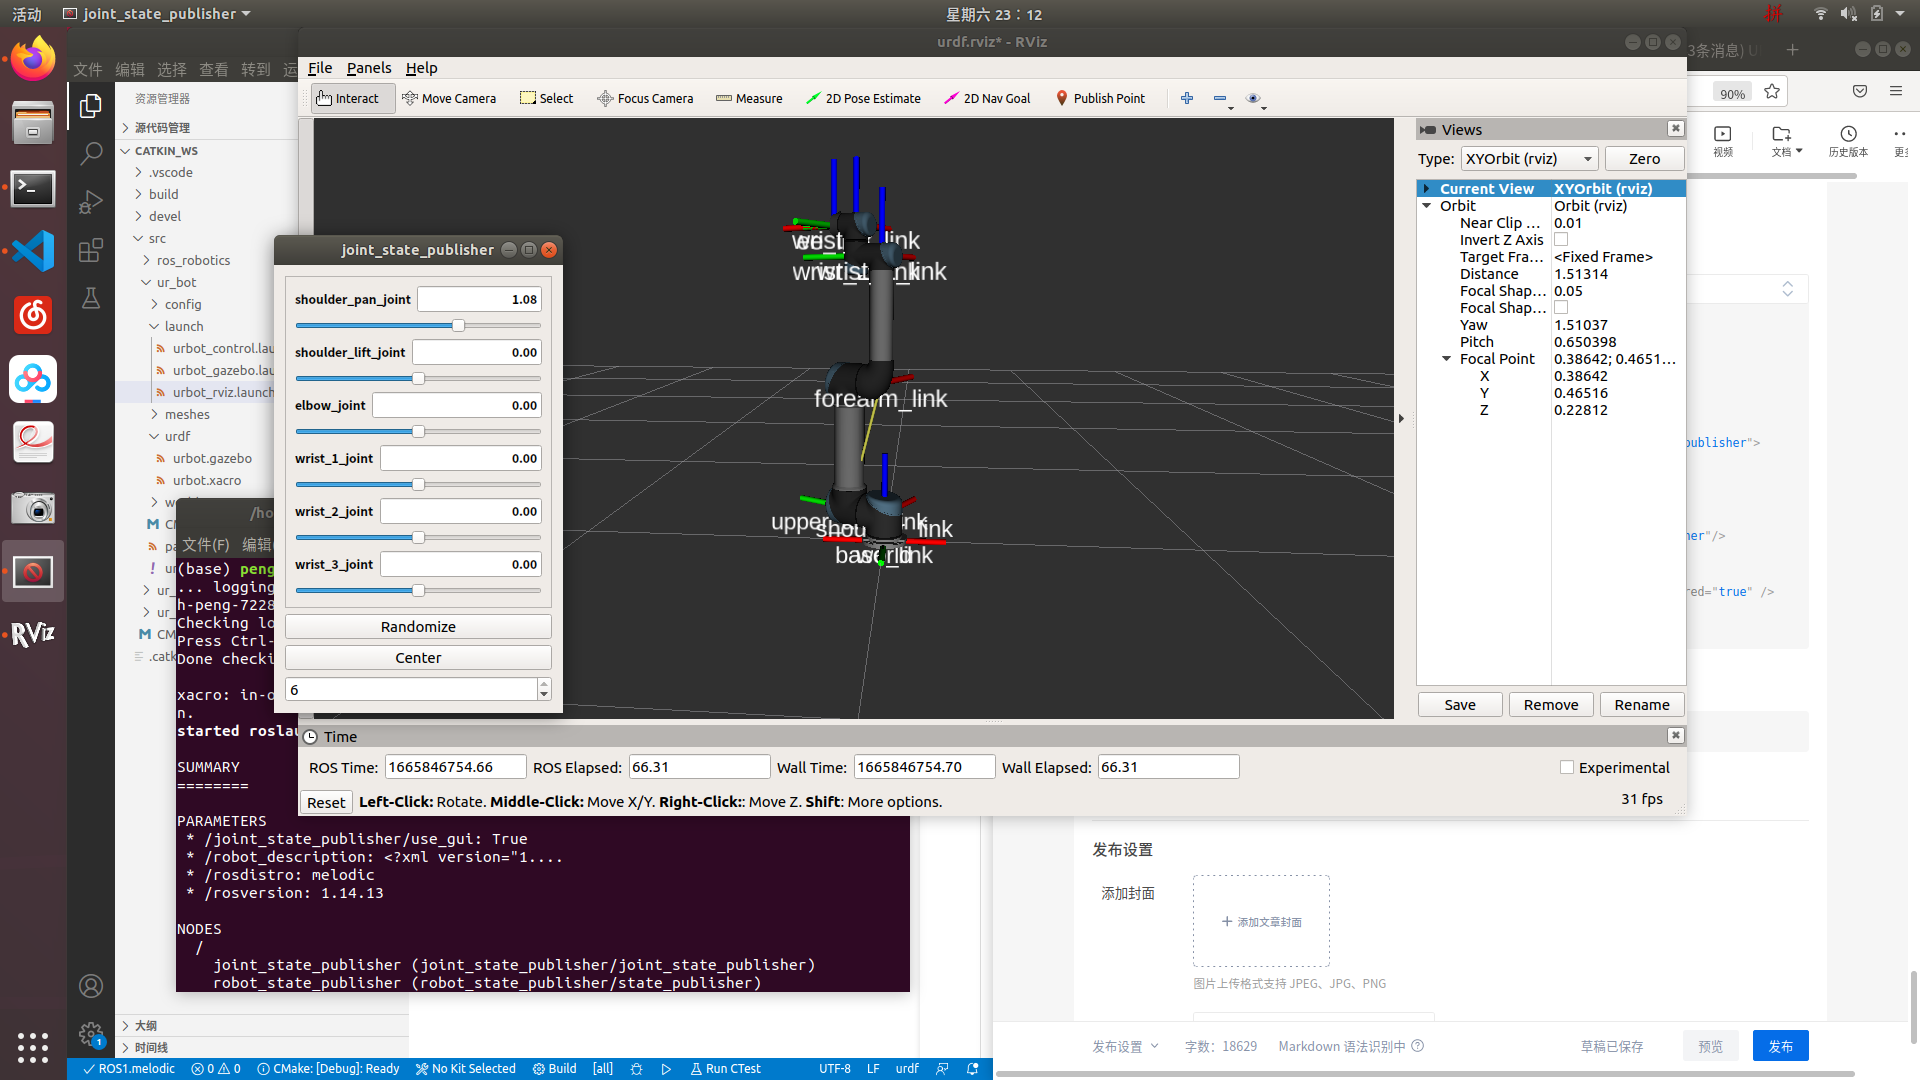The height and width of the screenshot is (1080, 1920).
Task: Activate the Measure tool
Action: [749, 98]
